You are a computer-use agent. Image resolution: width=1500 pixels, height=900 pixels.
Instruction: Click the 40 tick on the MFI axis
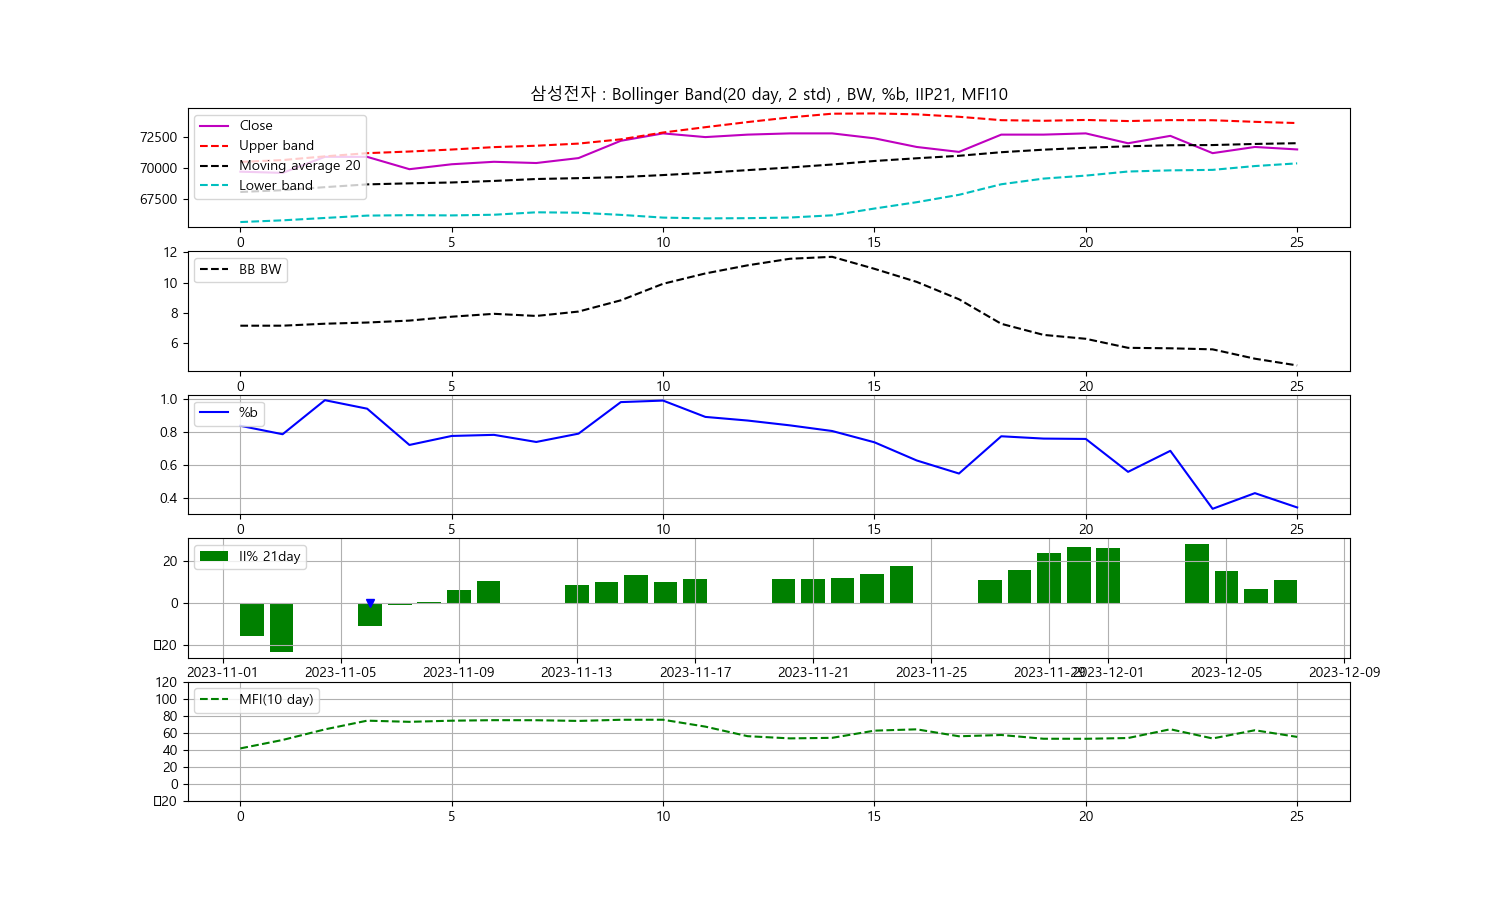(170, 751)
